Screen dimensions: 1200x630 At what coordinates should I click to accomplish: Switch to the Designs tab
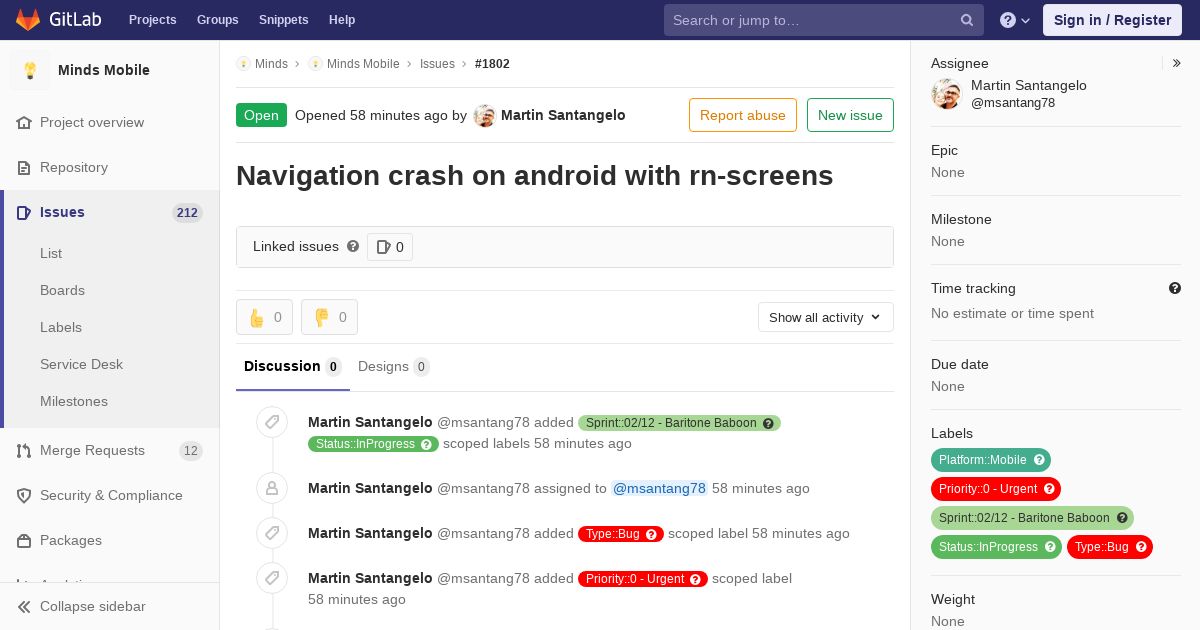point(394,366)
